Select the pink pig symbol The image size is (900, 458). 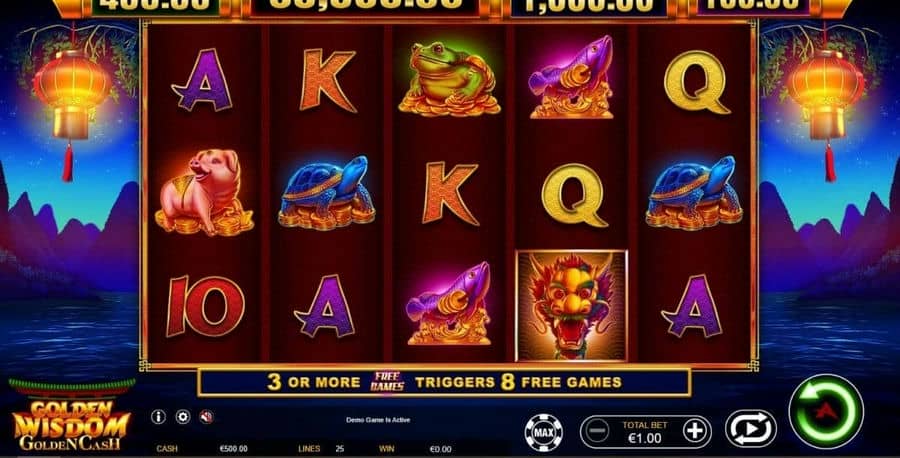pos(204,192)
